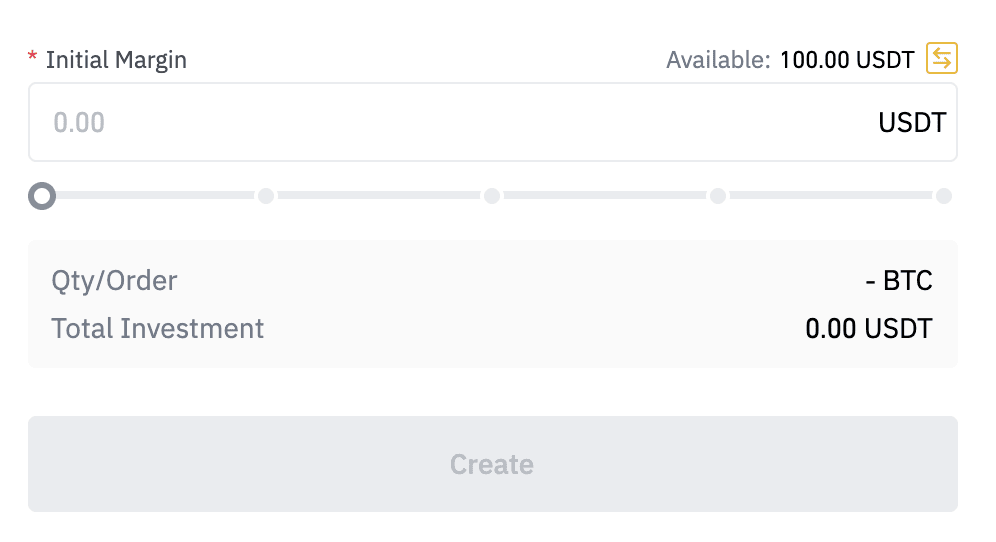Set margin slider to 75% mark
This screenshot has width=996, height=542.
coord(718,196)
